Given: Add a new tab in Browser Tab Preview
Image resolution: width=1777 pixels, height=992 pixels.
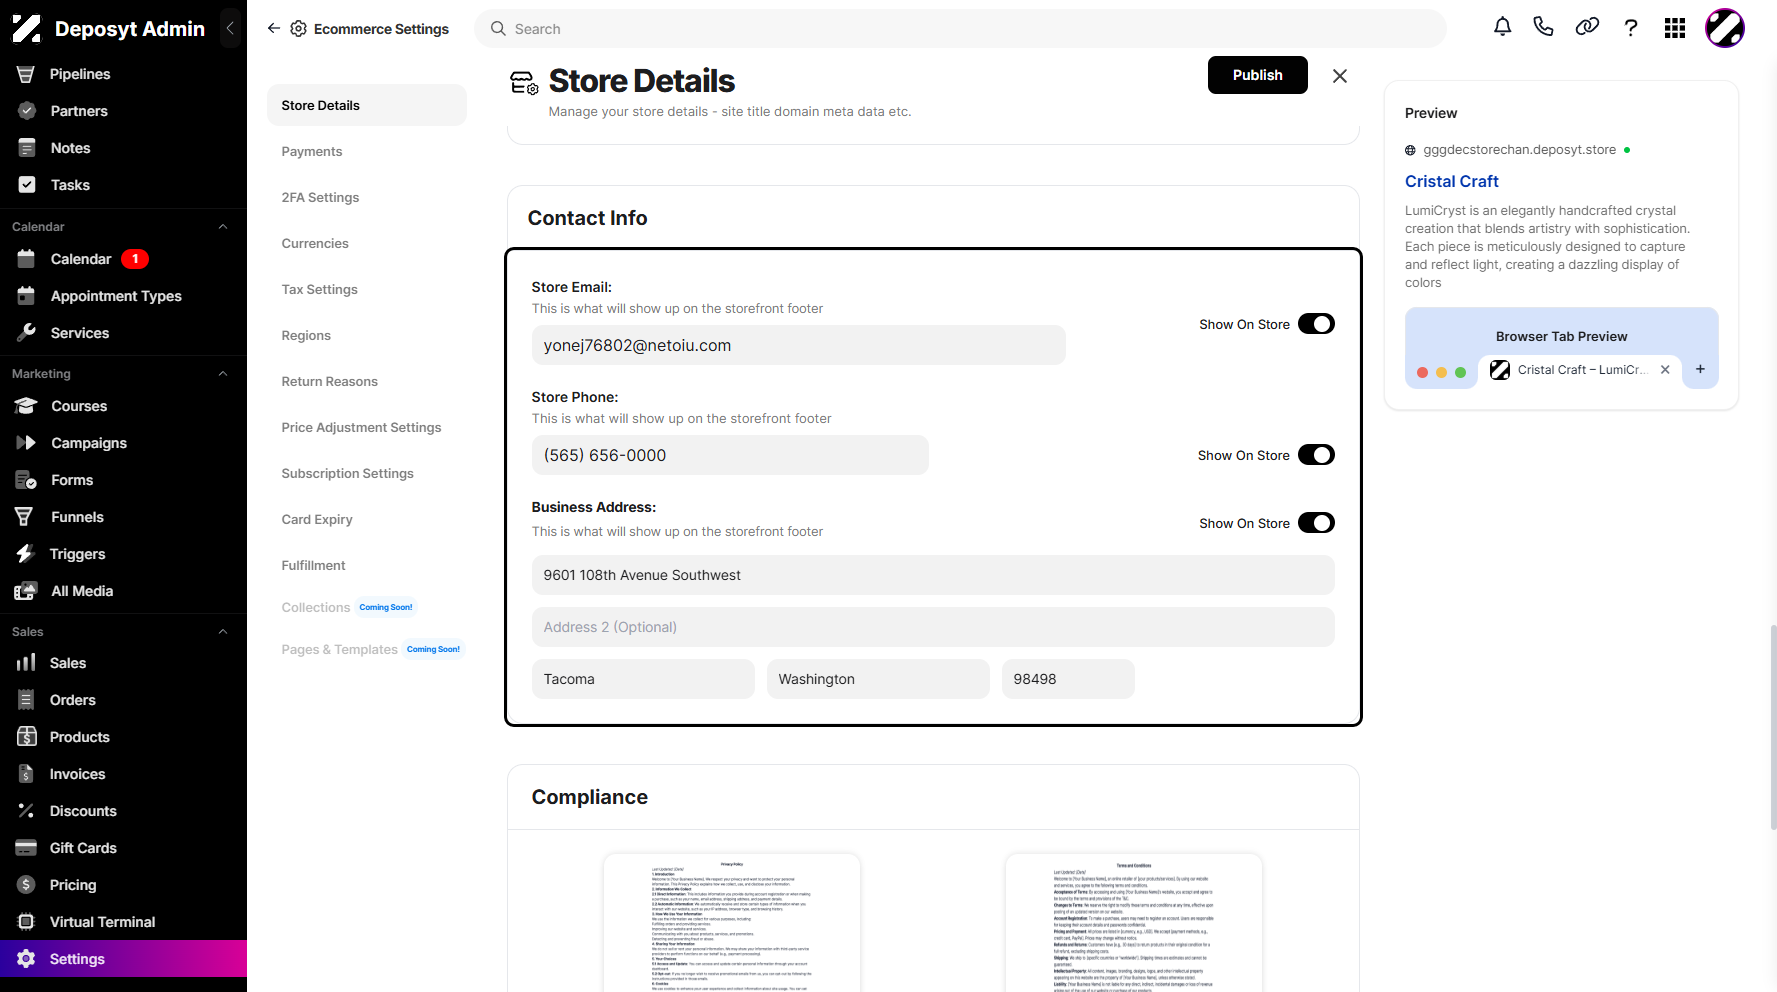Looking at the screenshot, I should (1700, 369).
